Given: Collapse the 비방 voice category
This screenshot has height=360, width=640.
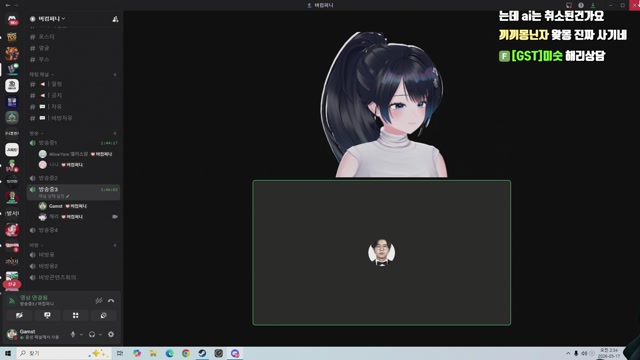Looking at the screenshot, I should 36,245.
